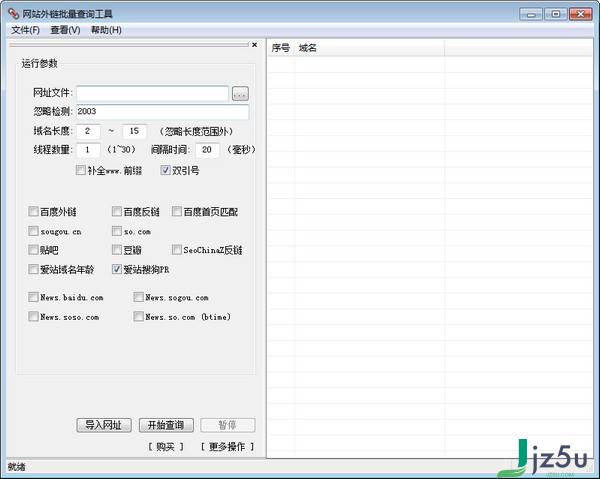This screenshot has width=600, height=479.
Task: Tick the News.sogou.com checkbox
Action: coord(138,297)
